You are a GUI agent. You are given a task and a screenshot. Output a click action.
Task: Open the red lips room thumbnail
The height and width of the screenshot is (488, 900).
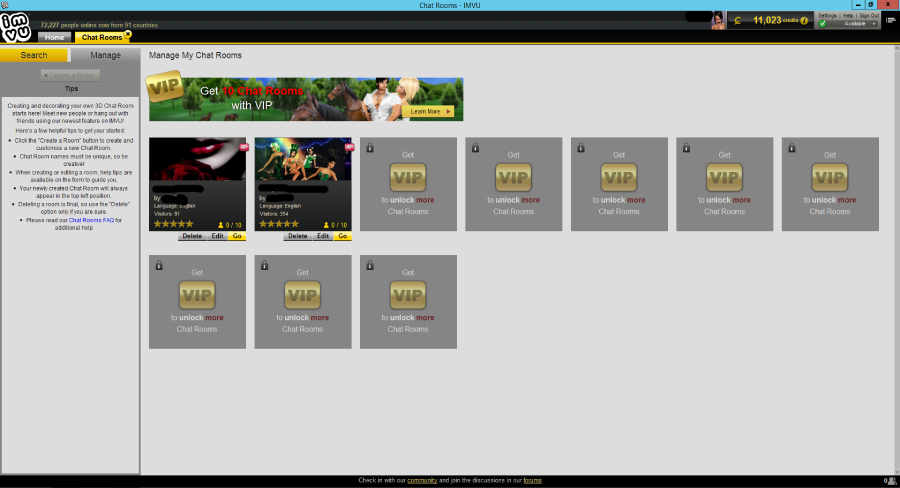point(197,159)
